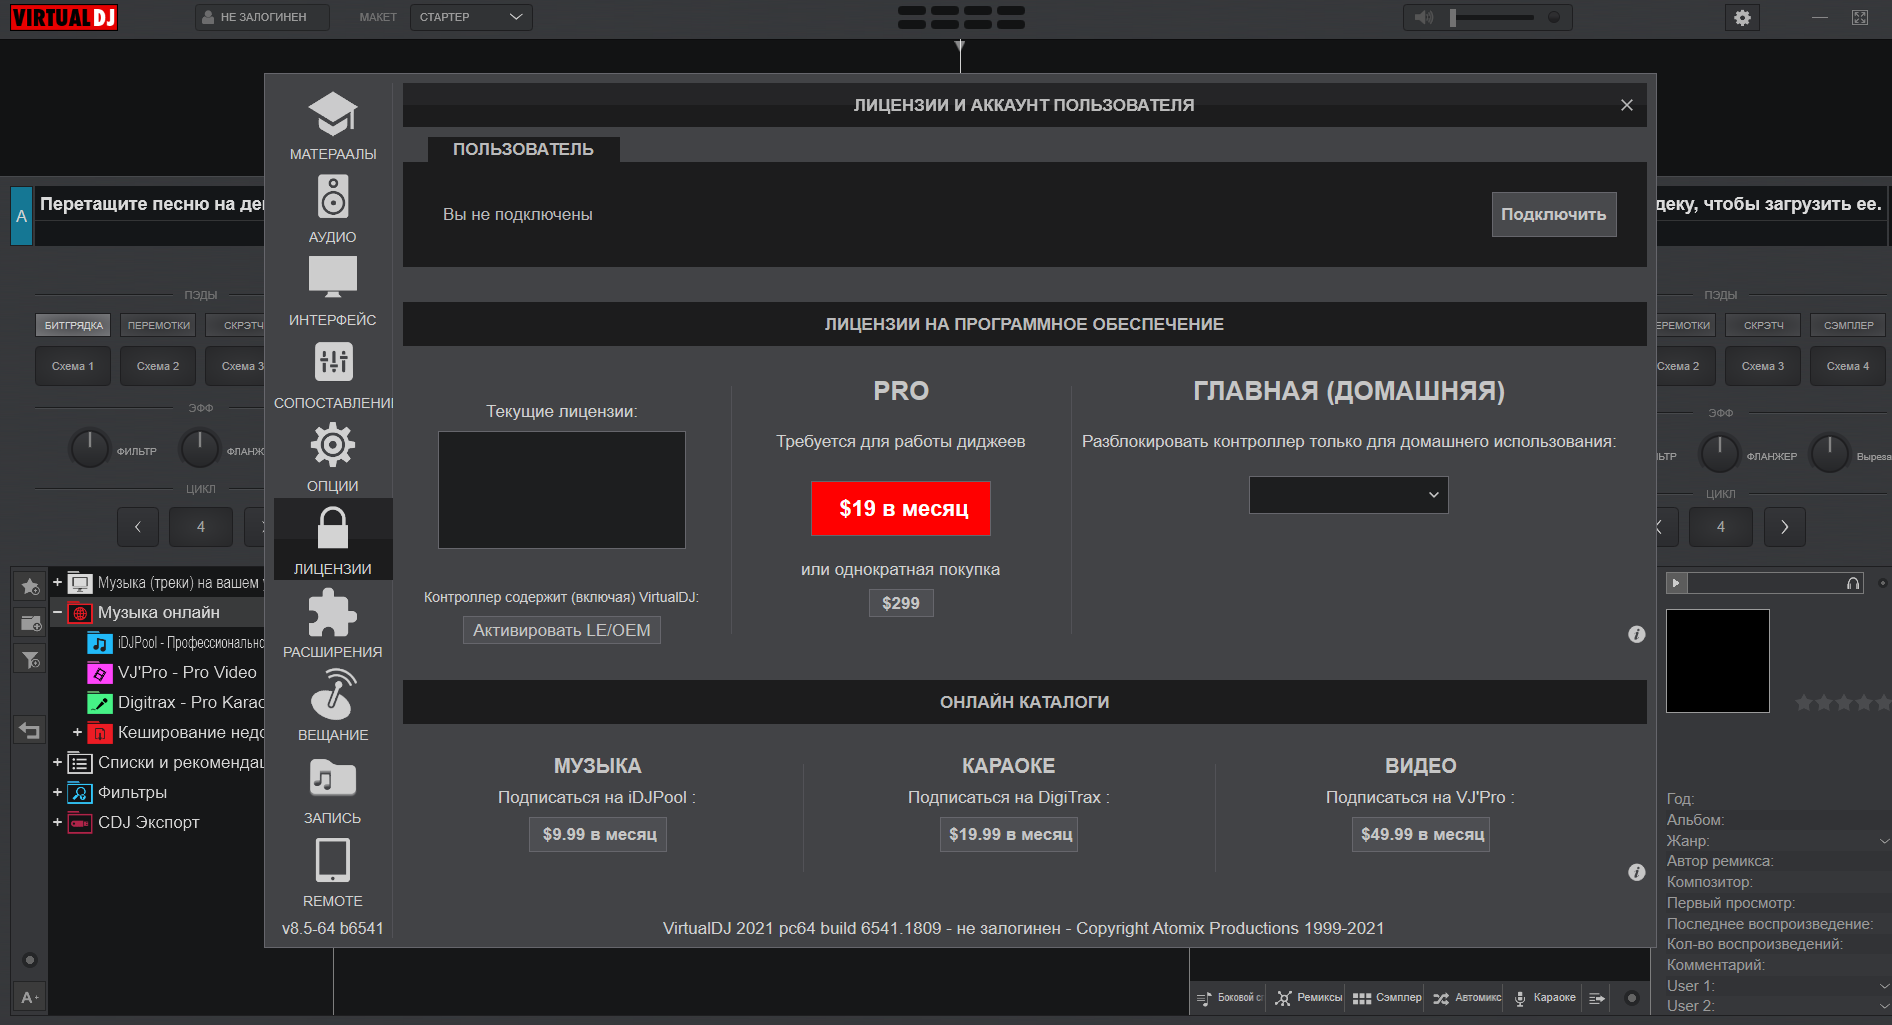Open the home controller dropdown
1892x1025 pixels.
pos(1349,495)
